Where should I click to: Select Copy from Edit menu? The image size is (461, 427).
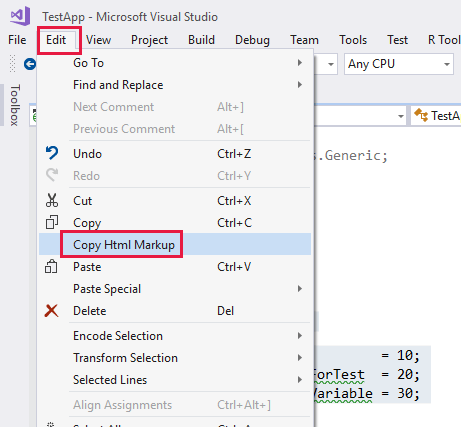coord(175,223)
